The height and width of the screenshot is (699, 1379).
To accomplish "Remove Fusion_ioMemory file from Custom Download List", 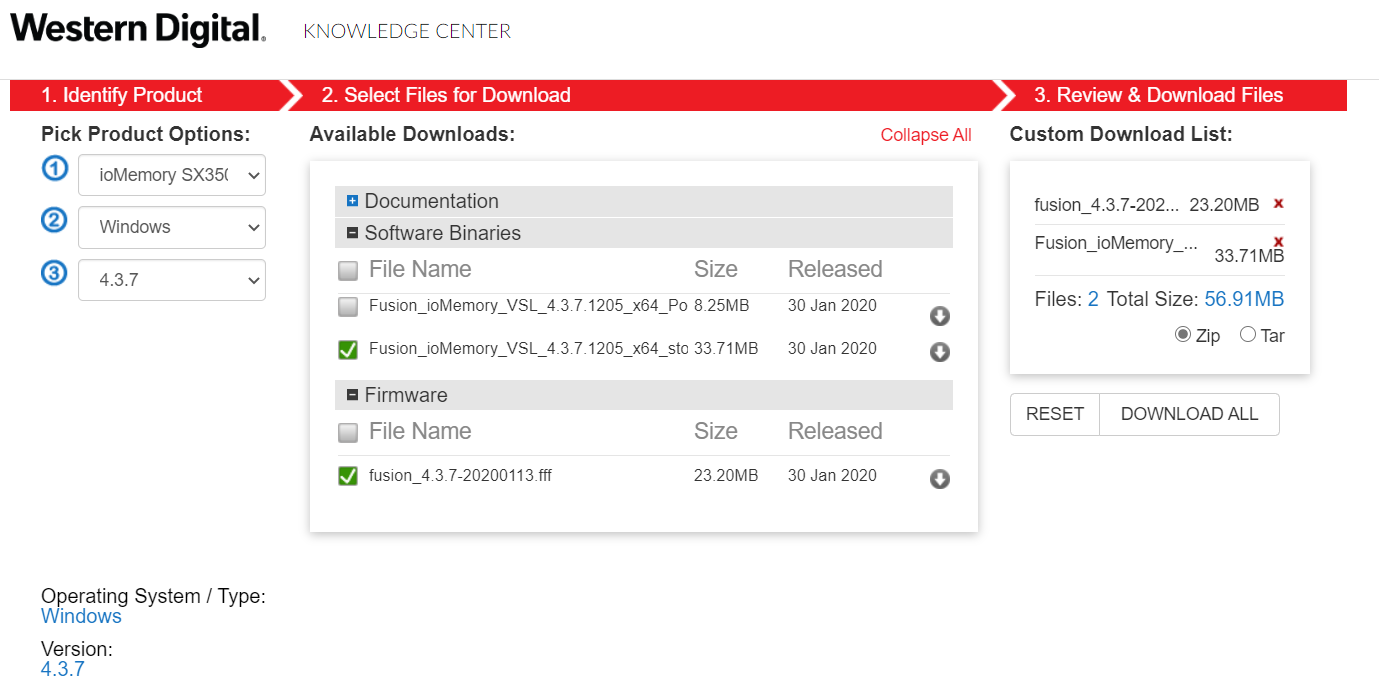I will (x=1278, y=242).
